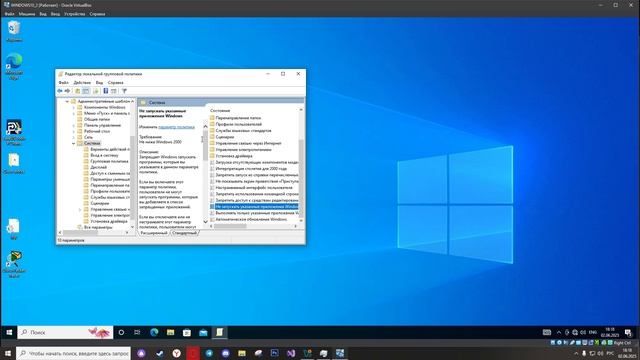Viewport: 640px width, 360px height.
Task: Click the Forward arrow in policy editor toolbar
Action: tap(67, 91)
